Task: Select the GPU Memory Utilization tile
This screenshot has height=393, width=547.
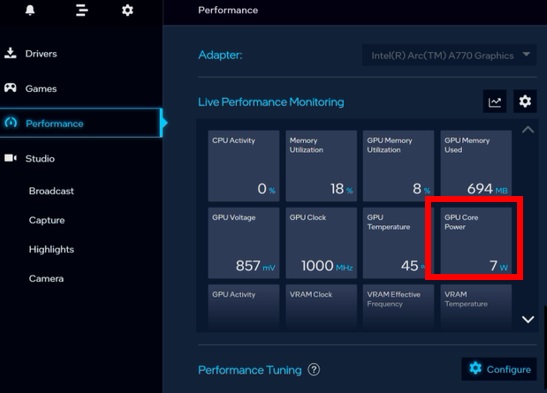Action: pos(398,166)
